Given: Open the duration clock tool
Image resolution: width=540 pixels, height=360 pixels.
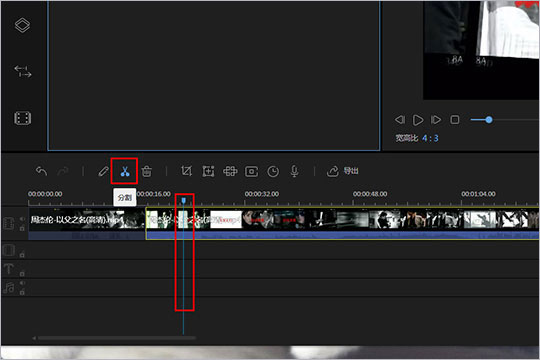Looking at the screenshot, I should pos(273,171).
